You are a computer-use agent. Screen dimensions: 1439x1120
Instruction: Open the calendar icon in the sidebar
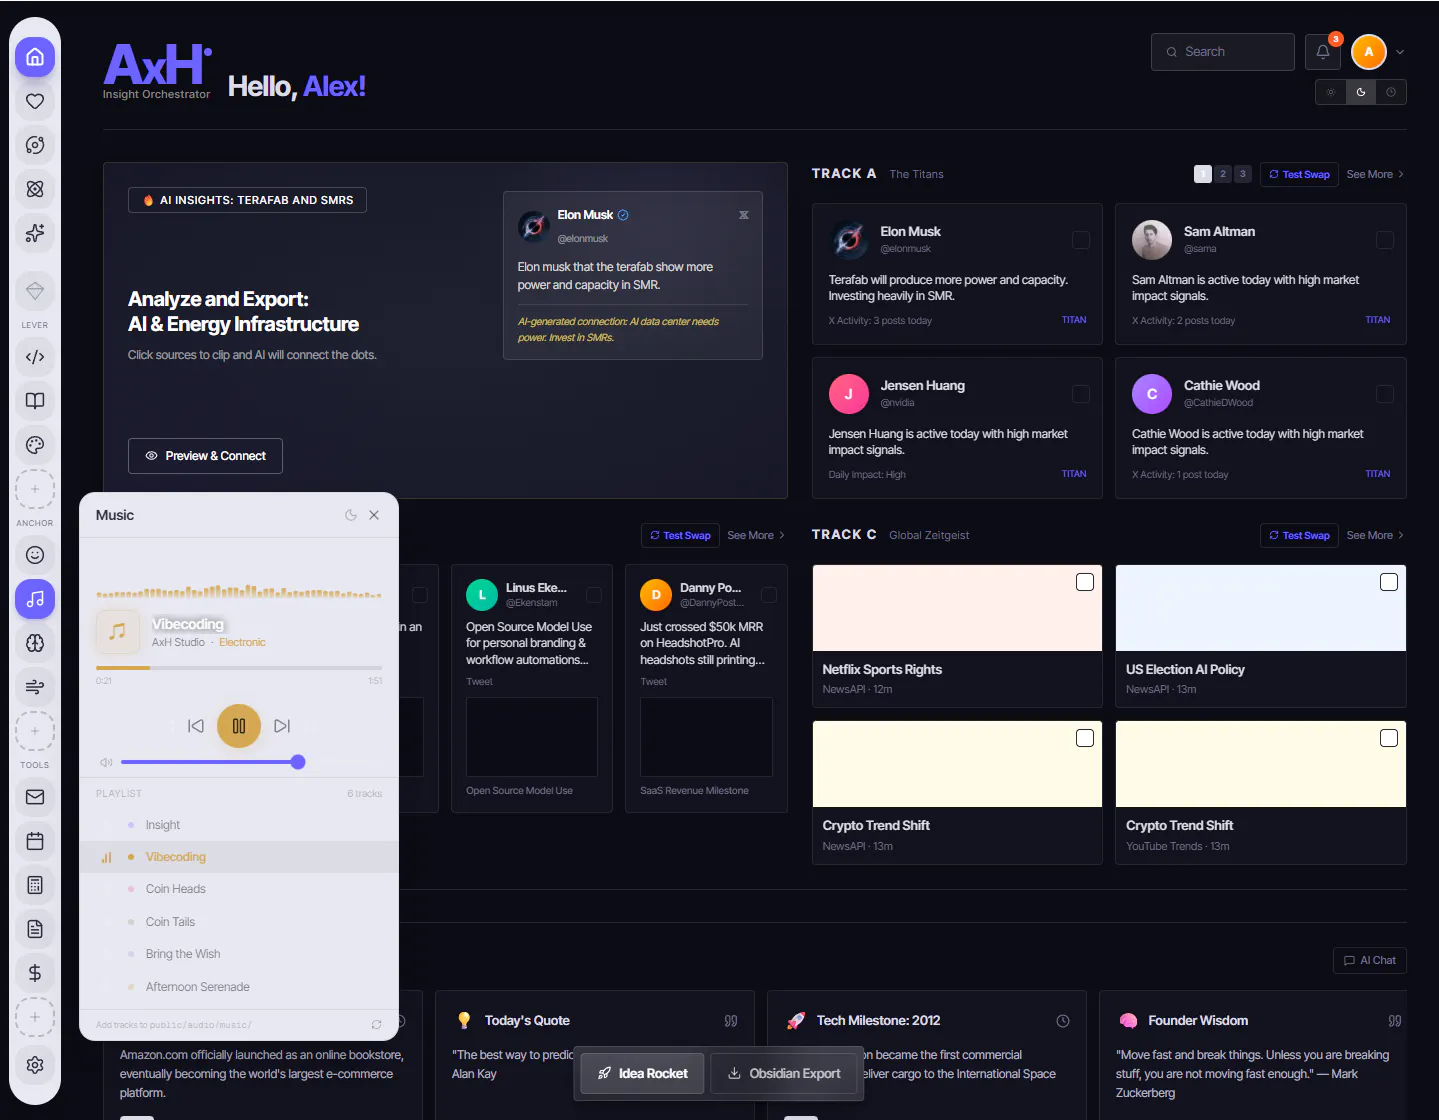(35, 841)
